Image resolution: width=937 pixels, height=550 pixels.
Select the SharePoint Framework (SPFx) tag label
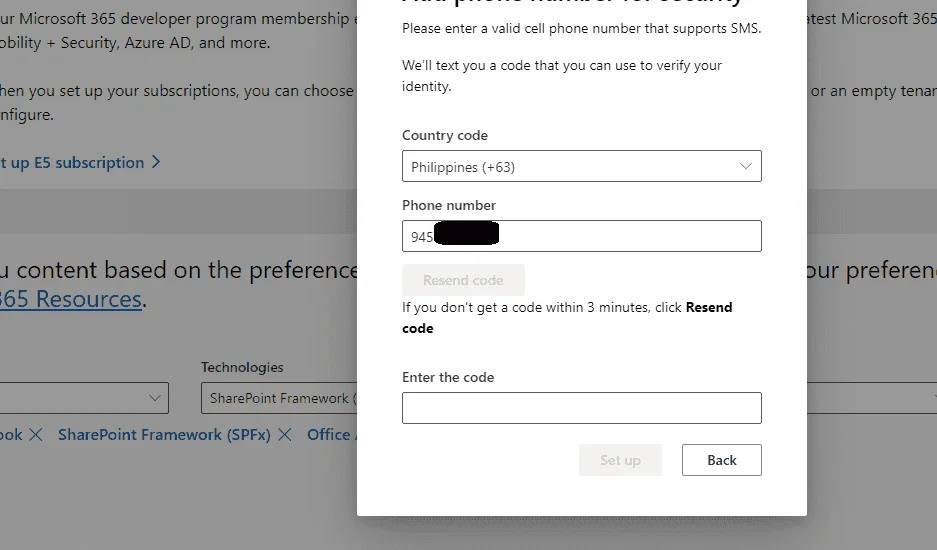[x=164, y=435]
